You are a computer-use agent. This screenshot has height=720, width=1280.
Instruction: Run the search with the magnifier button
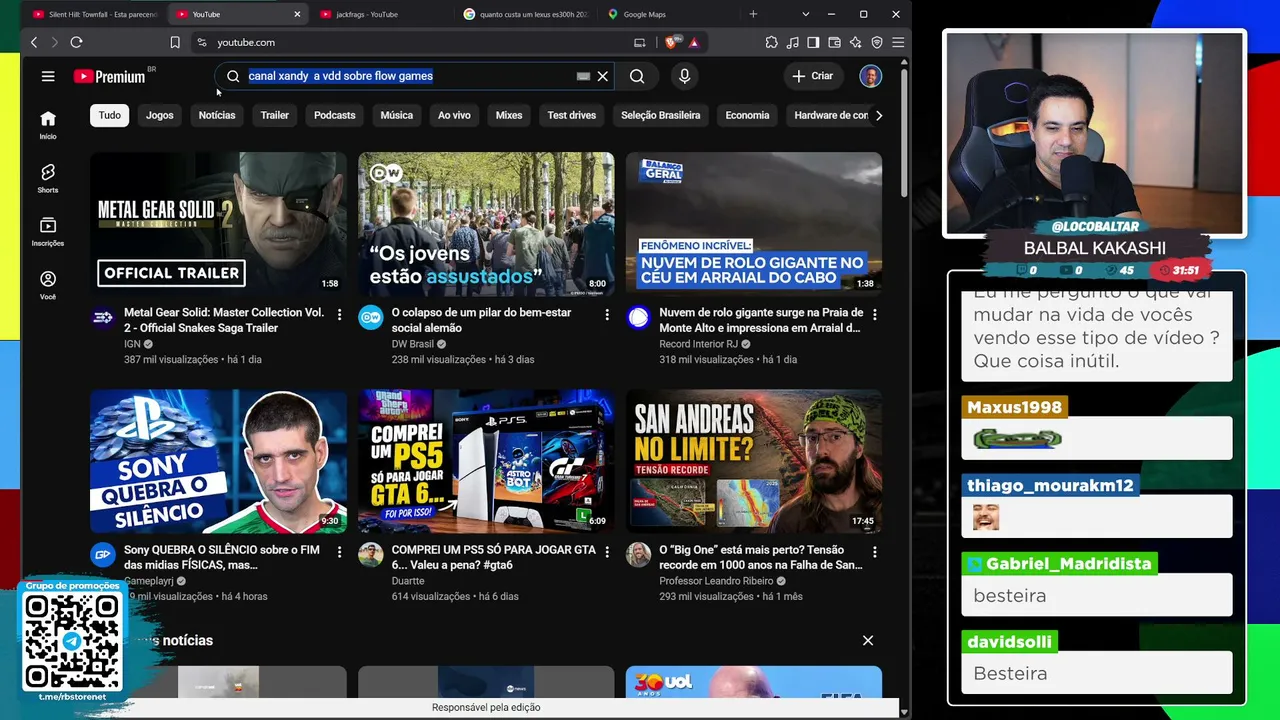coord(637,76)
